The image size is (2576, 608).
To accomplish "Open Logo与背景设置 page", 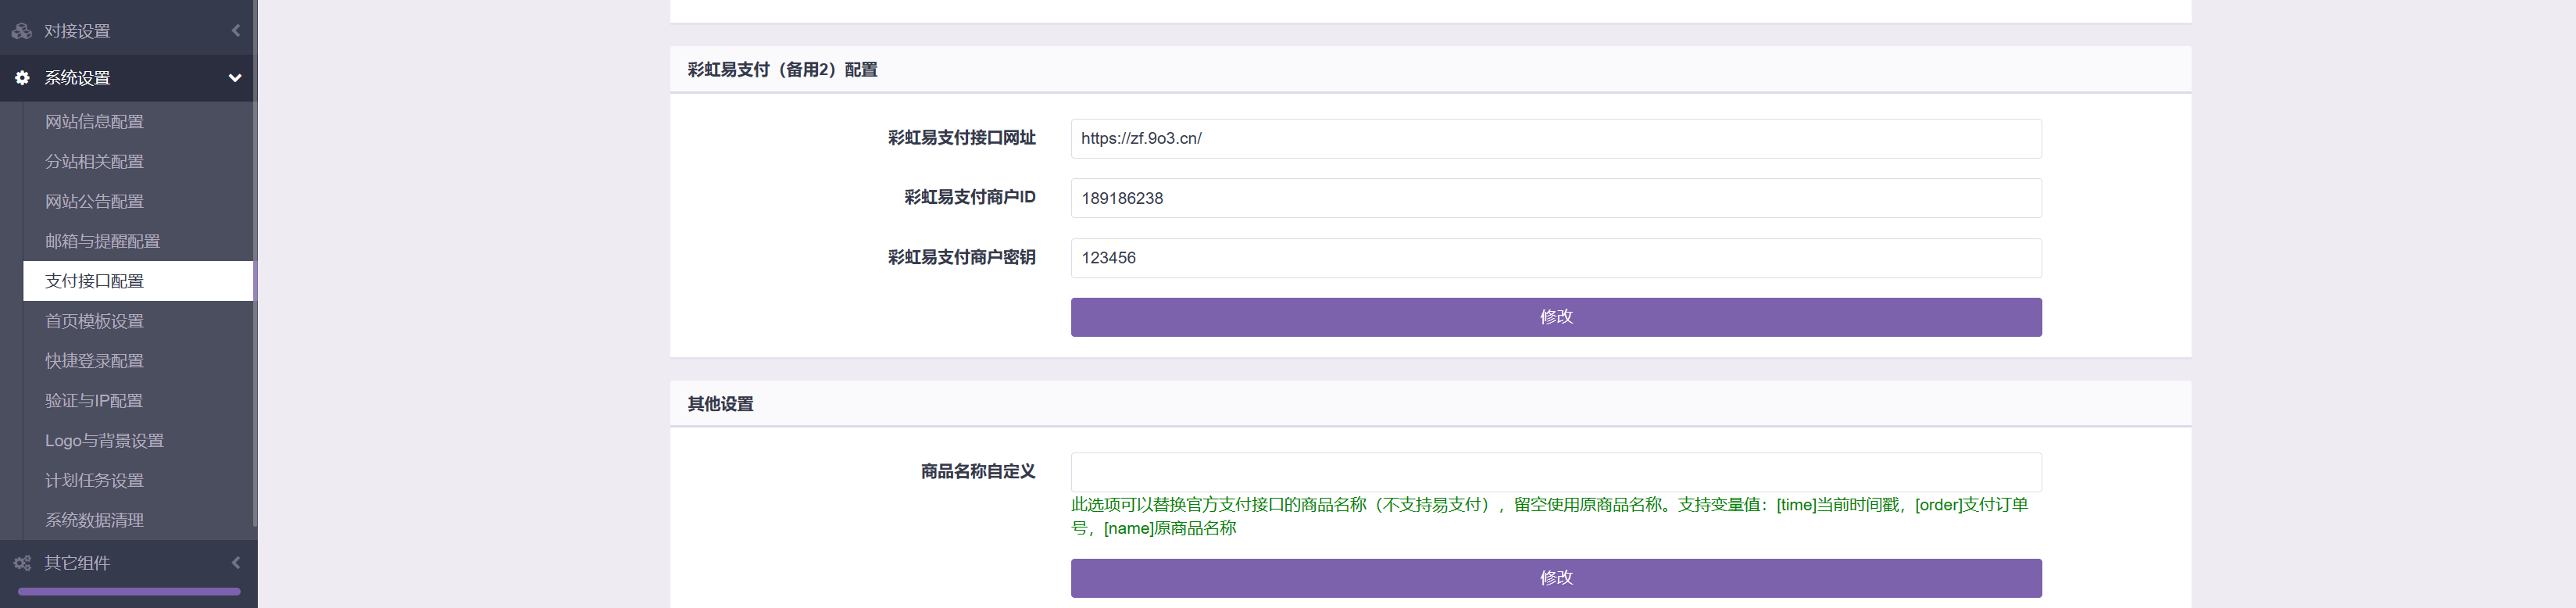I will (104, 441).
